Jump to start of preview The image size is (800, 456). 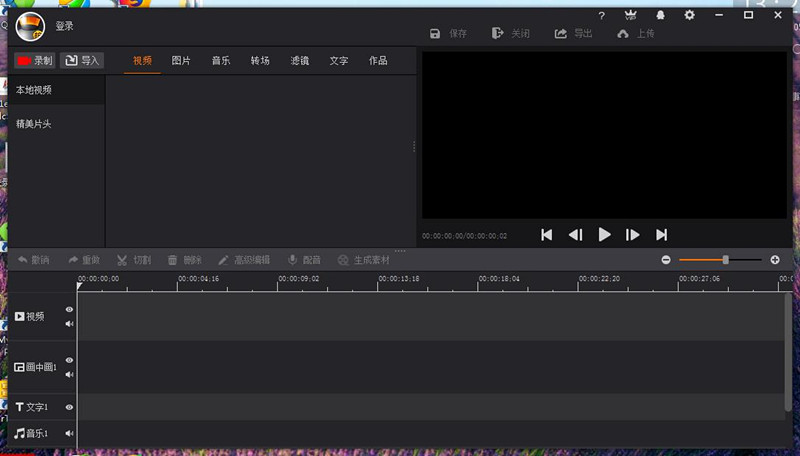[x=546, y=235]
